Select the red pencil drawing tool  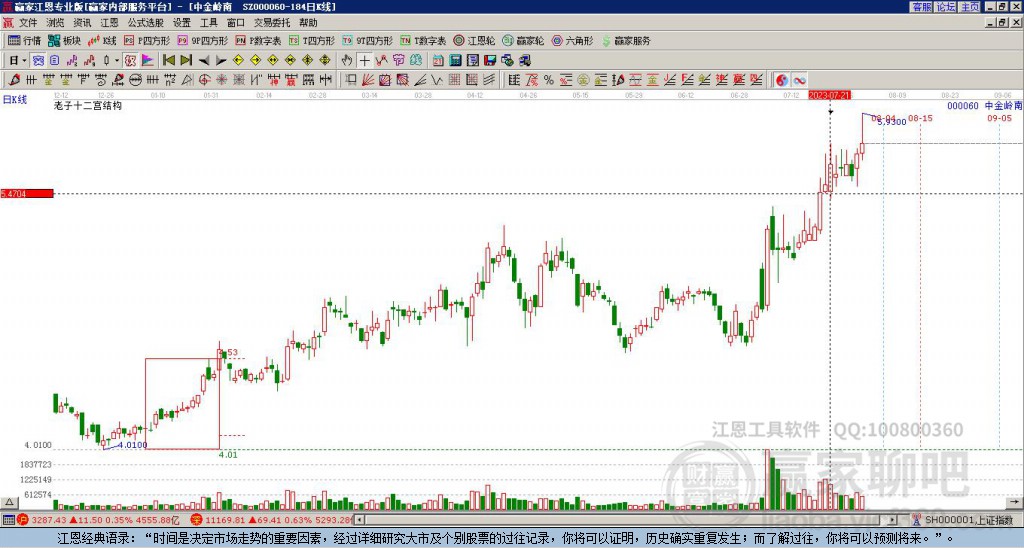[x=14, y=80]
